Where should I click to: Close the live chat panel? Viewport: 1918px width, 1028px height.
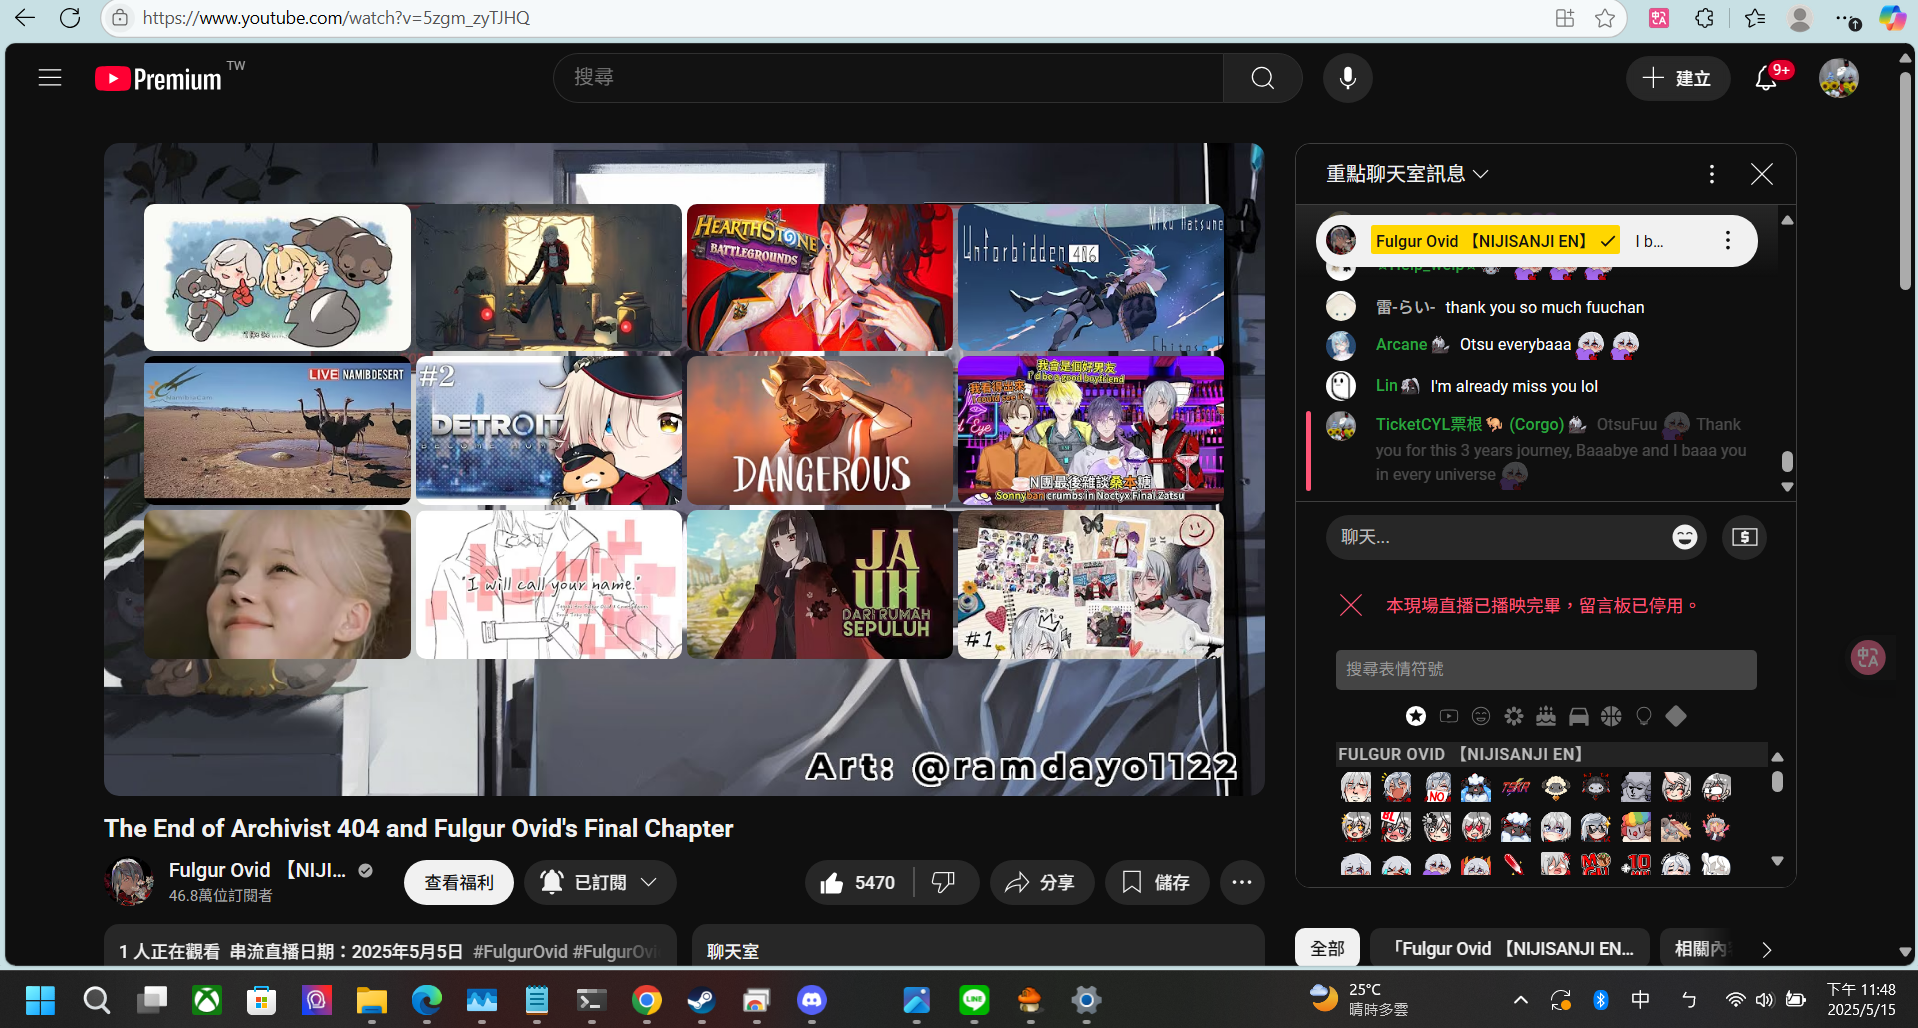(x=1761, y=174)
